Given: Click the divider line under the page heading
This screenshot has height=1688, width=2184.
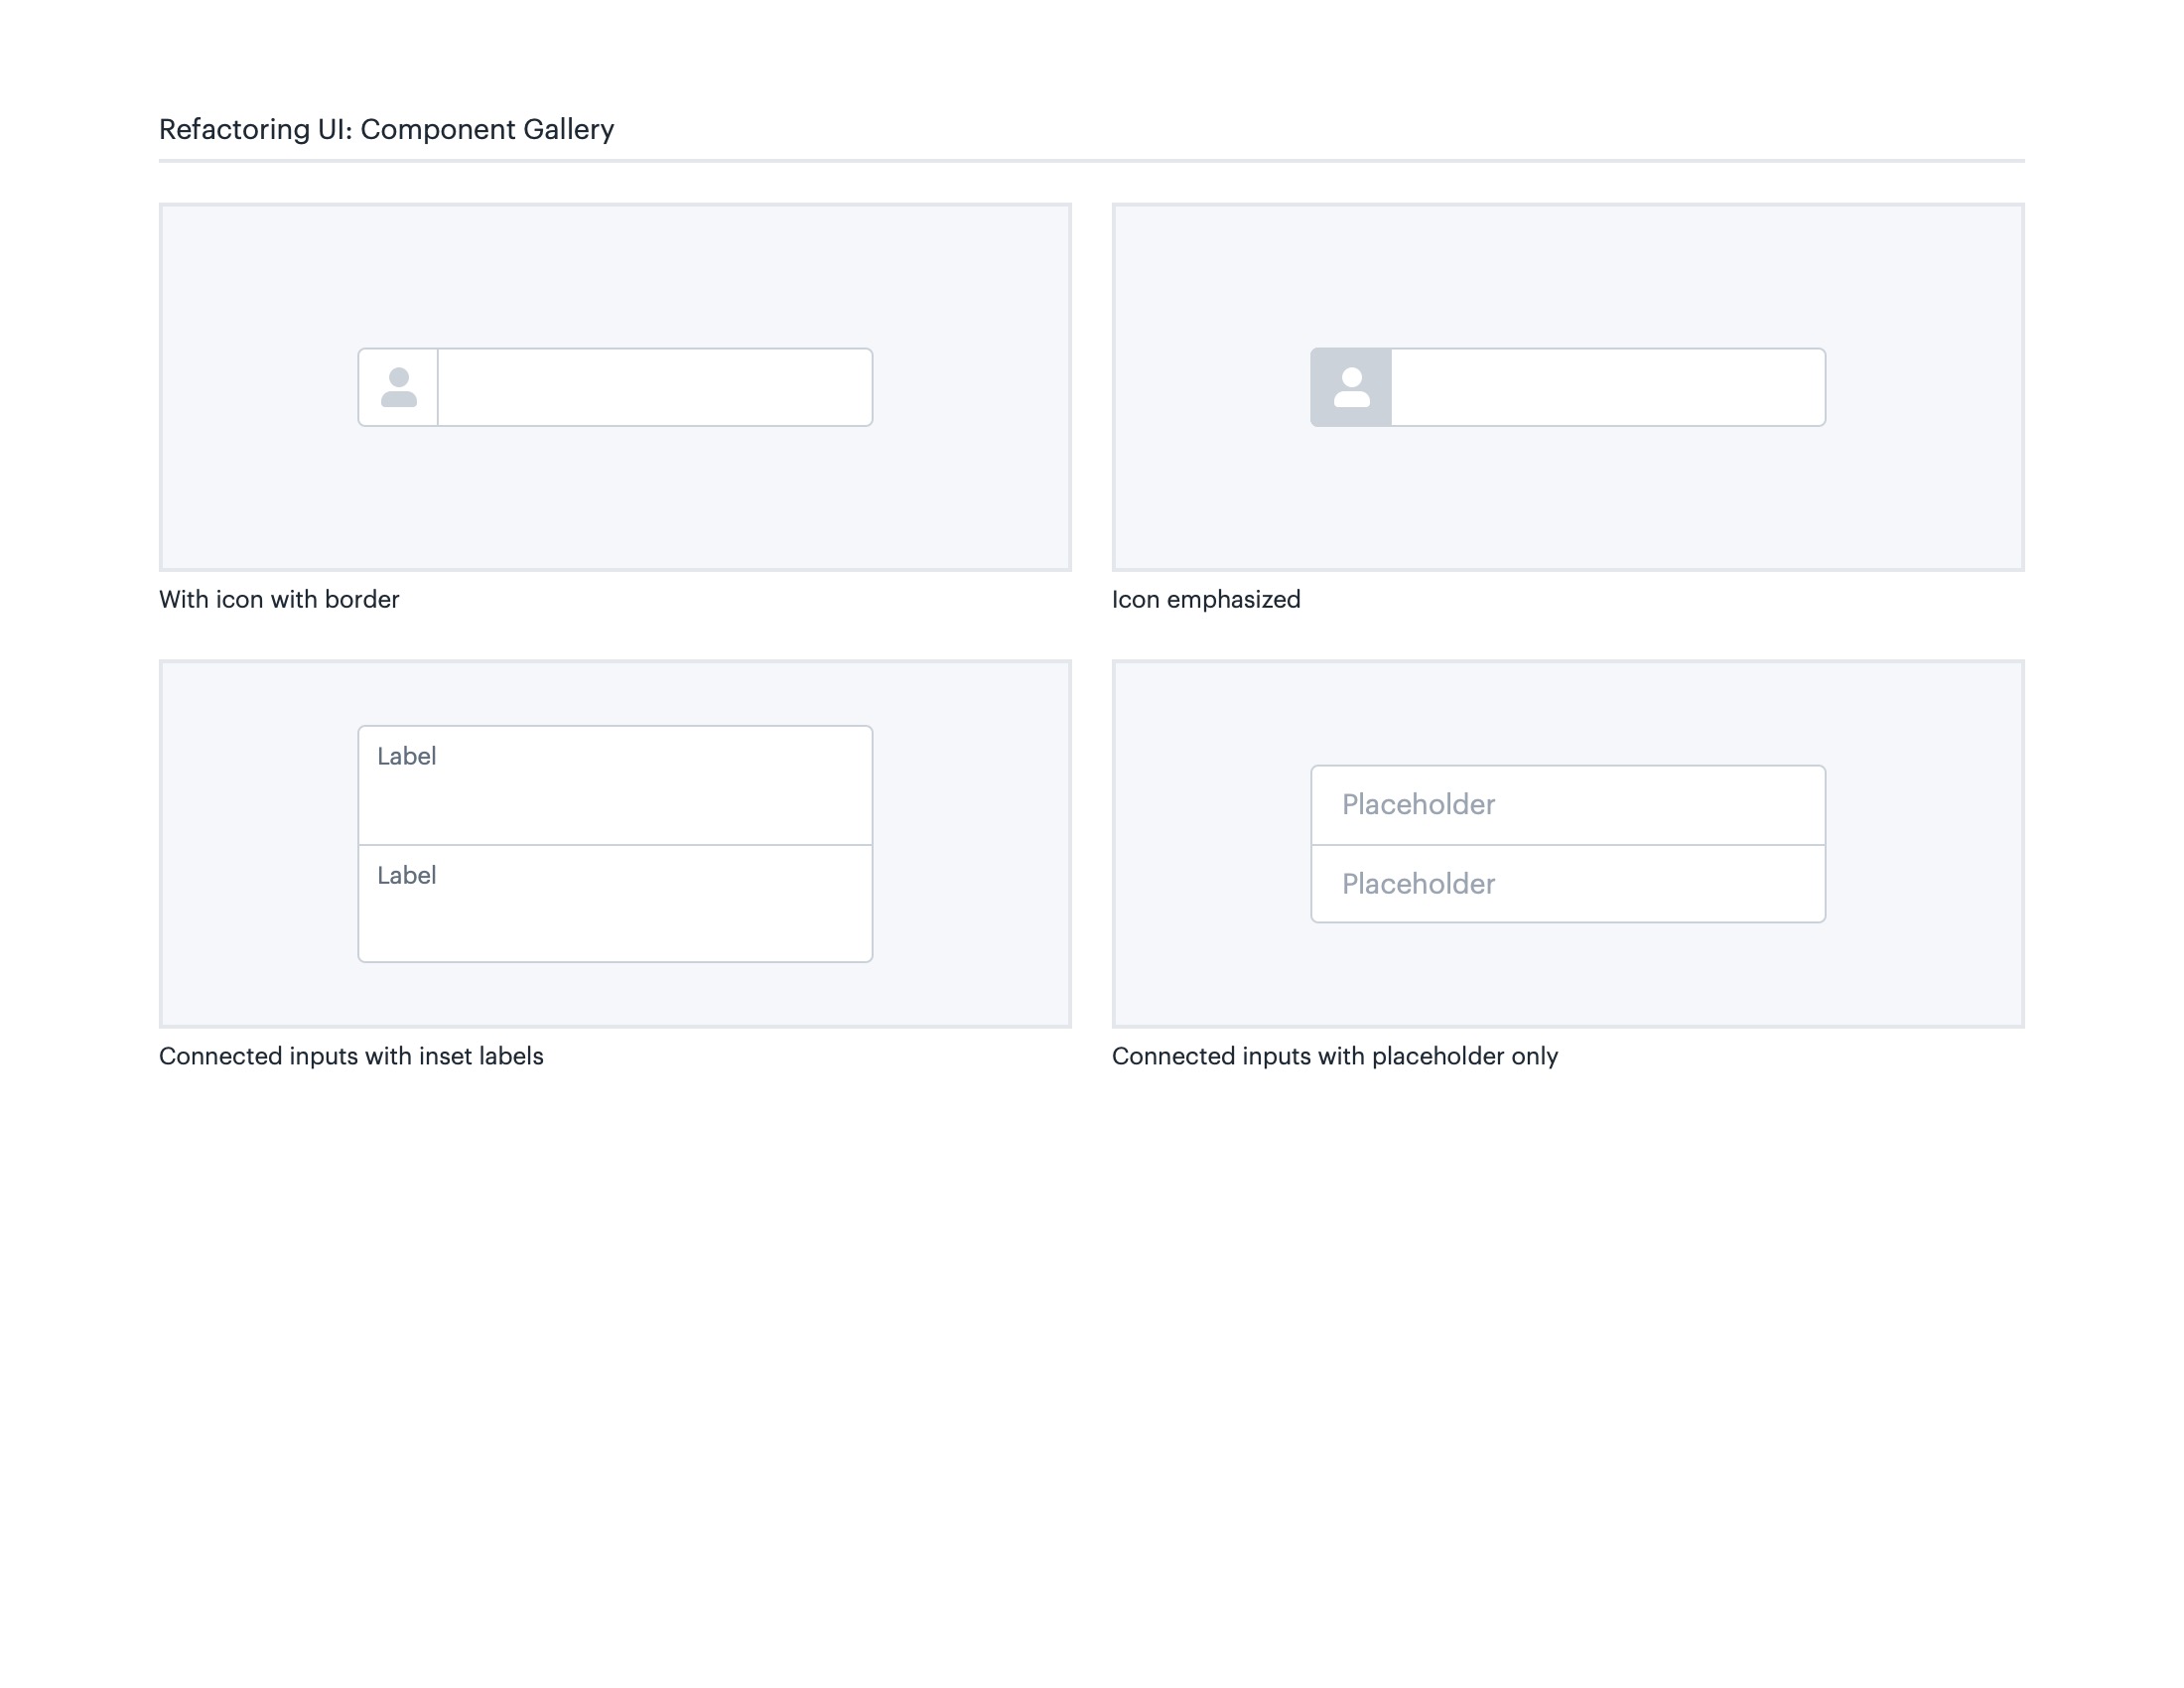Looking at the screenshot, I should click(1091, 160).
